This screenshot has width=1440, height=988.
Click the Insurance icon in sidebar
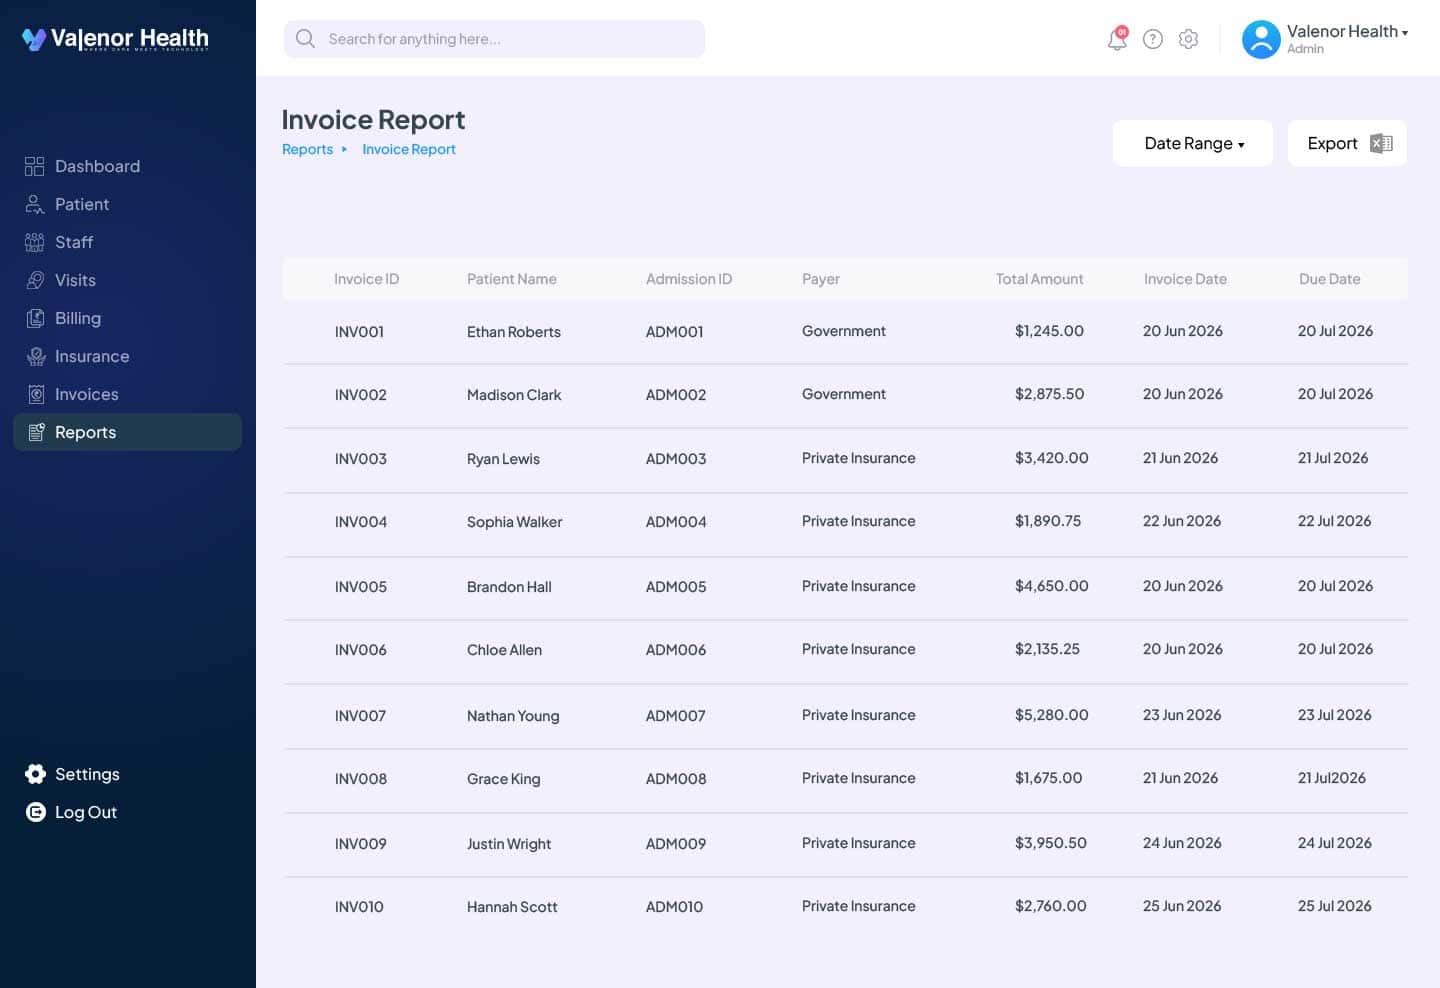pyautogui.click(x=35, y=356)
